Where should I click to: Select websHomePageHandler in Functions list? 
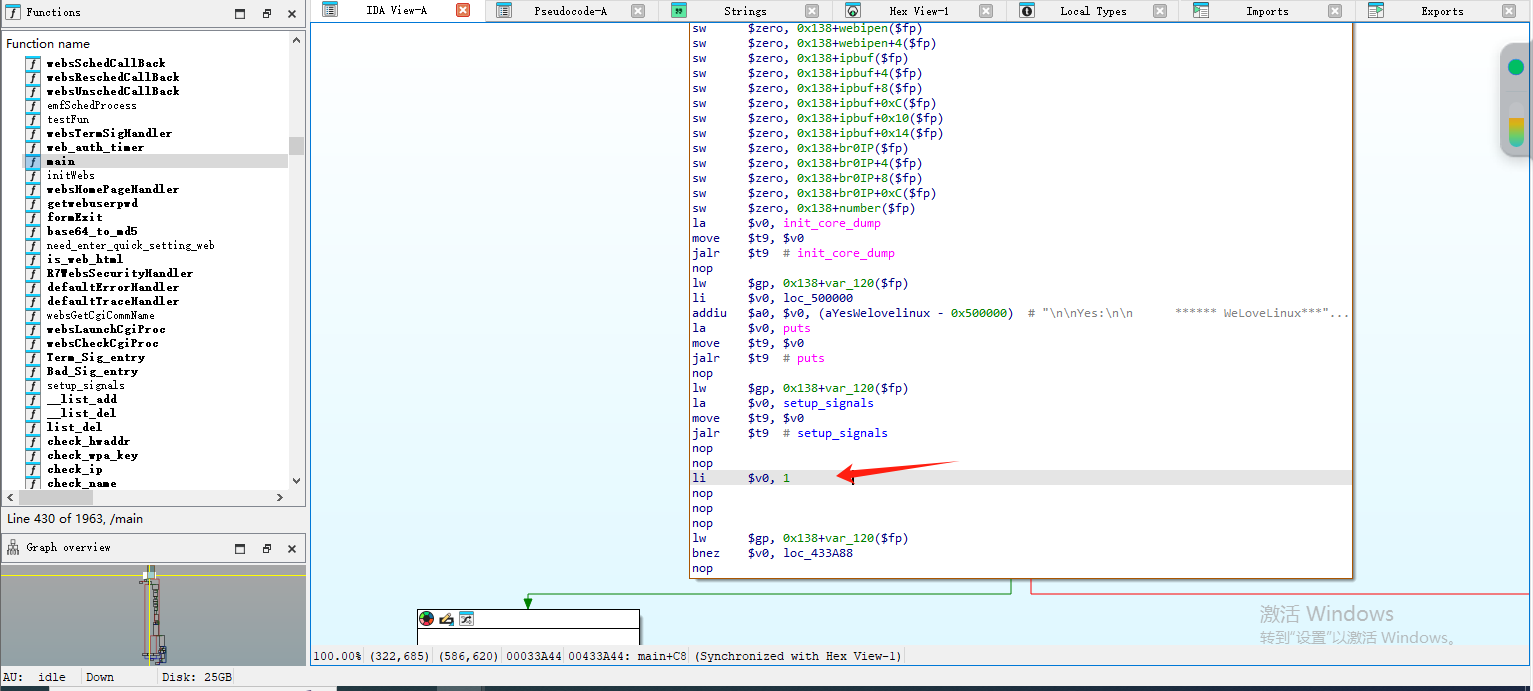pos(113,189)
